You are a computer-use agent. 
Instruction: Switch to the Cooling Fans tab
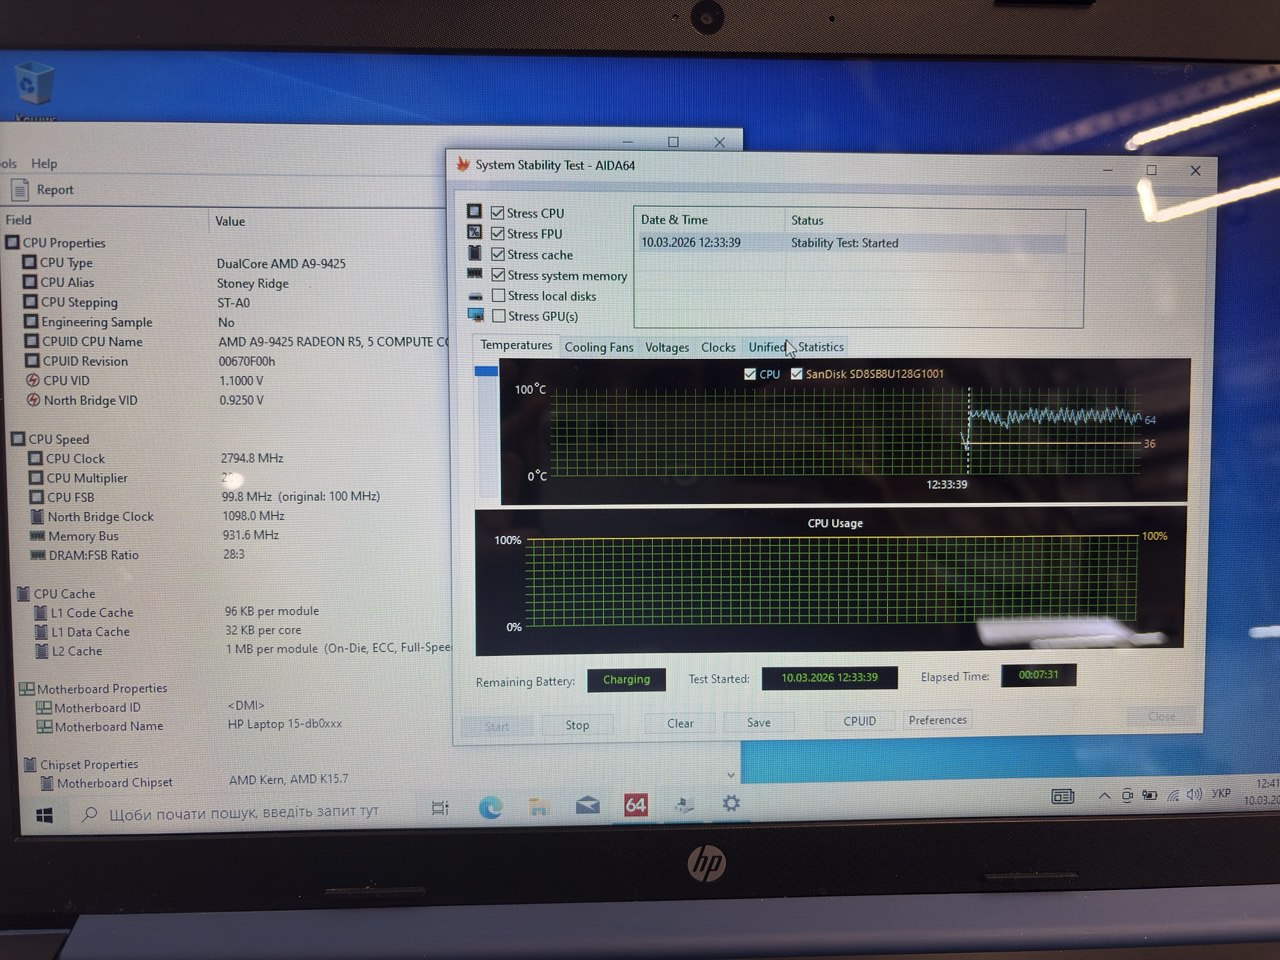pos(598,347)
